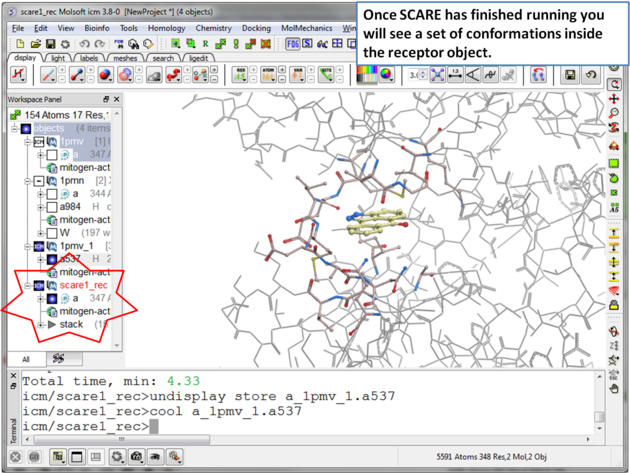The image size is (630, 473).
Task: Toggle display checkbox for a984
Action: click(52, 207)
